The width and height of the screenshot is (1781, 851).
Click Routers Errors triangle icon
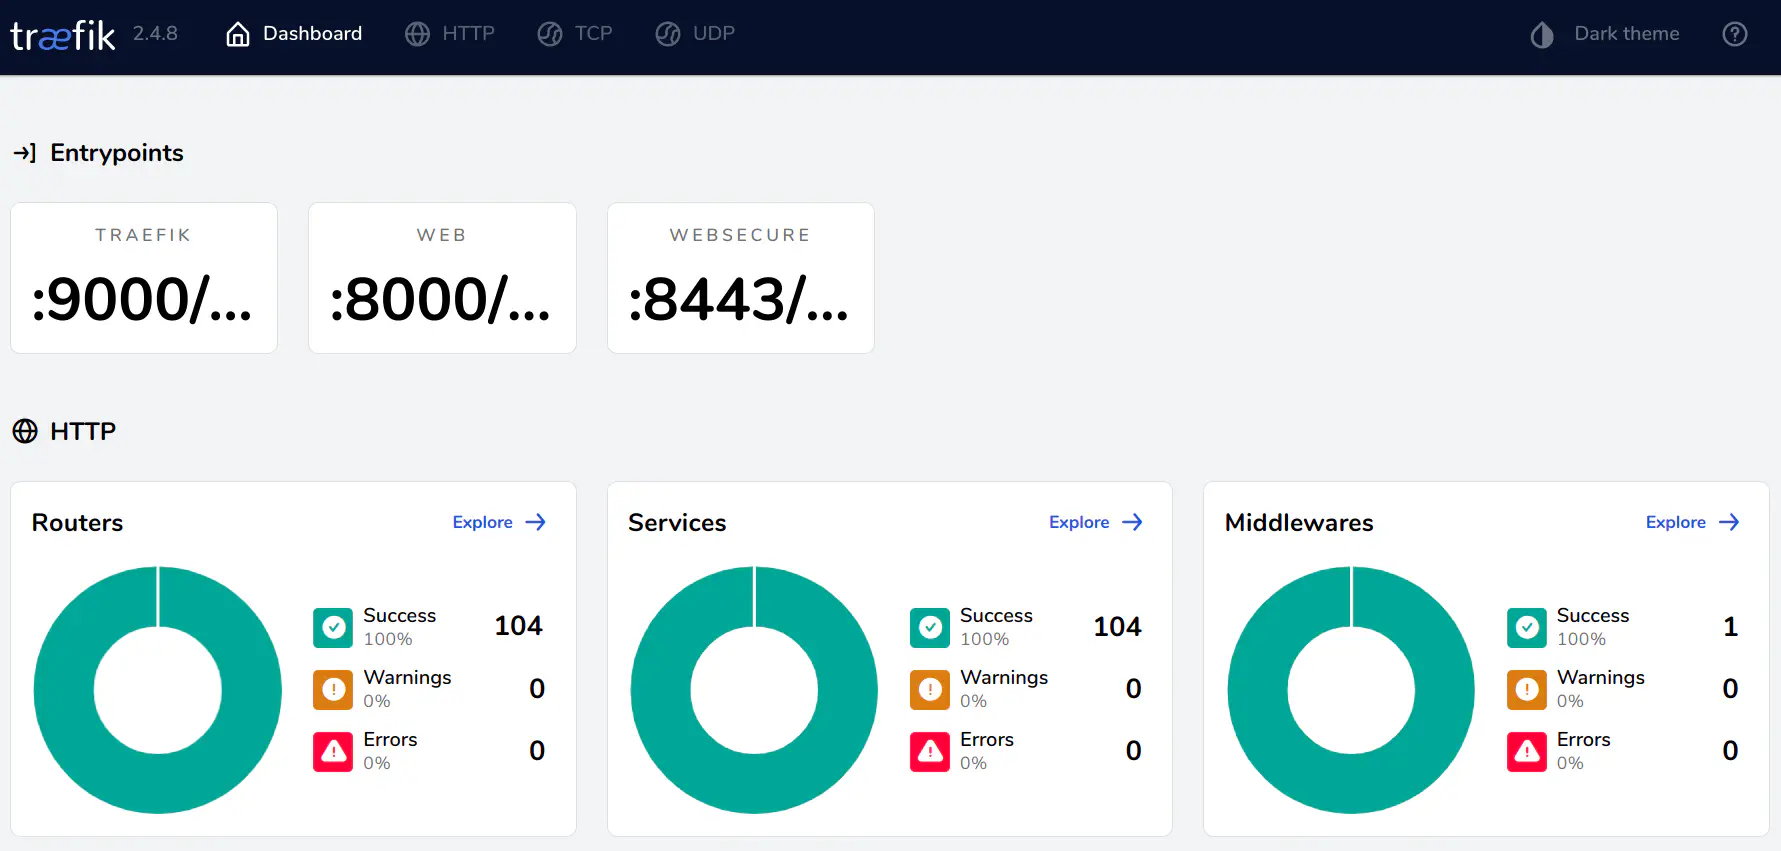(333, 751)
